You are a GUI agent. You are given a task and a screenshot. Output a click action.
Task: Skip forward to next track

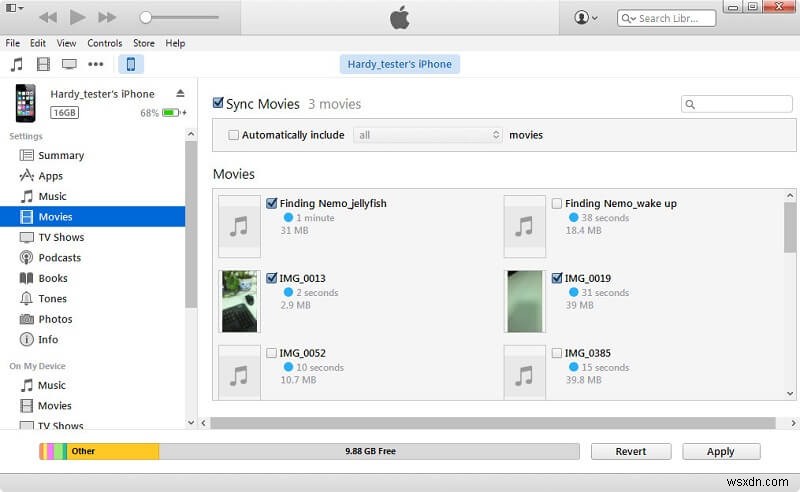[107, 18]
